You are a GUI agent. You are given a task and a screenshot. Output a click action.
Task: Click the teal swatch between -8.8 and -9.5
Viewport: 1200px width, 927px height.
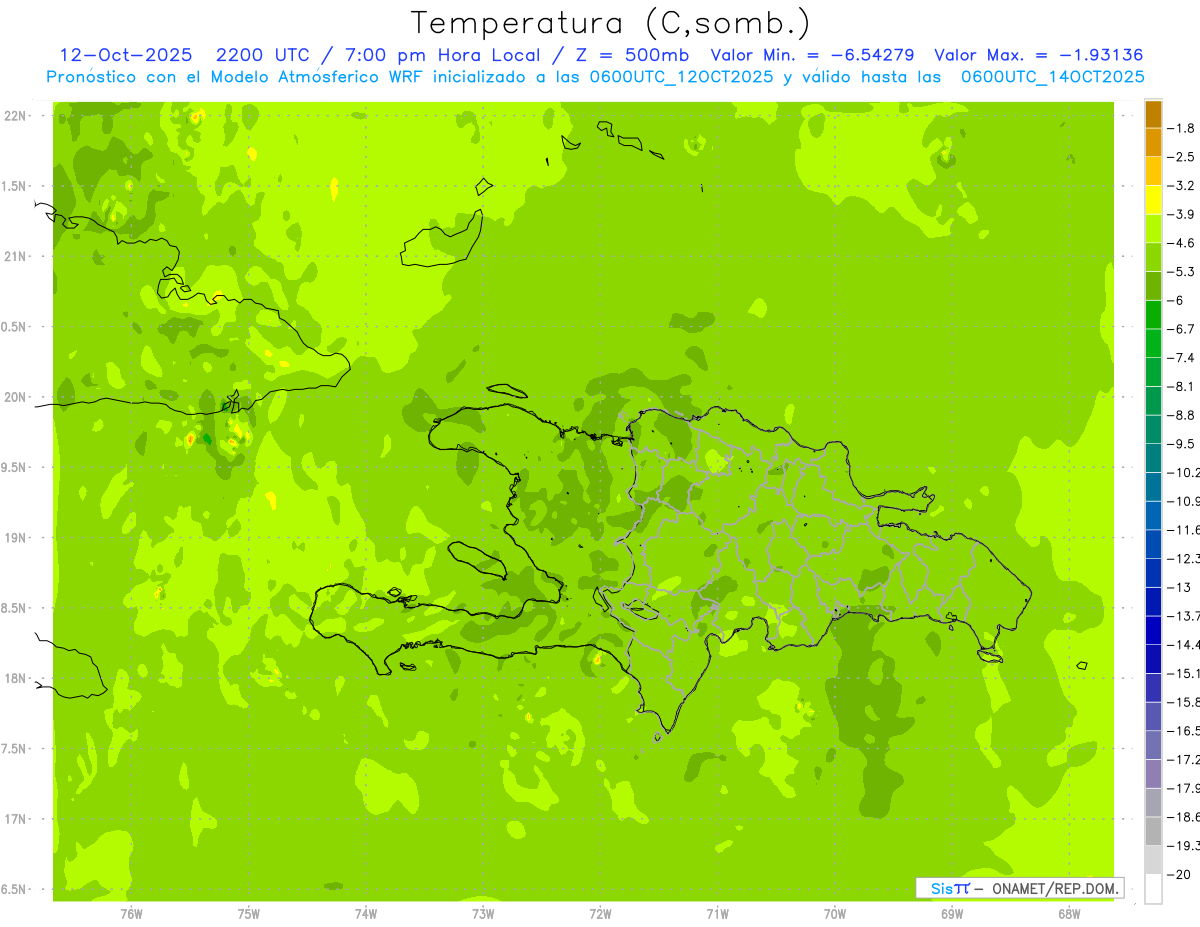[x=1153, y=429]
